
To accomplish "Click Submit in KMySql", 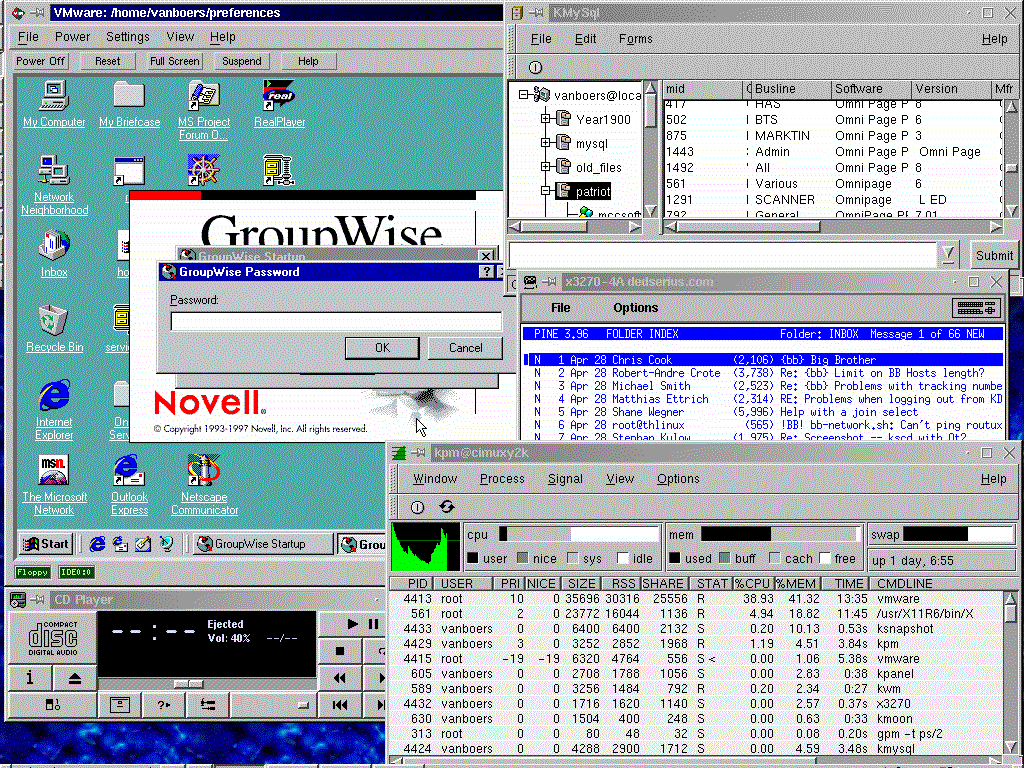I will [x=994, y=255].
